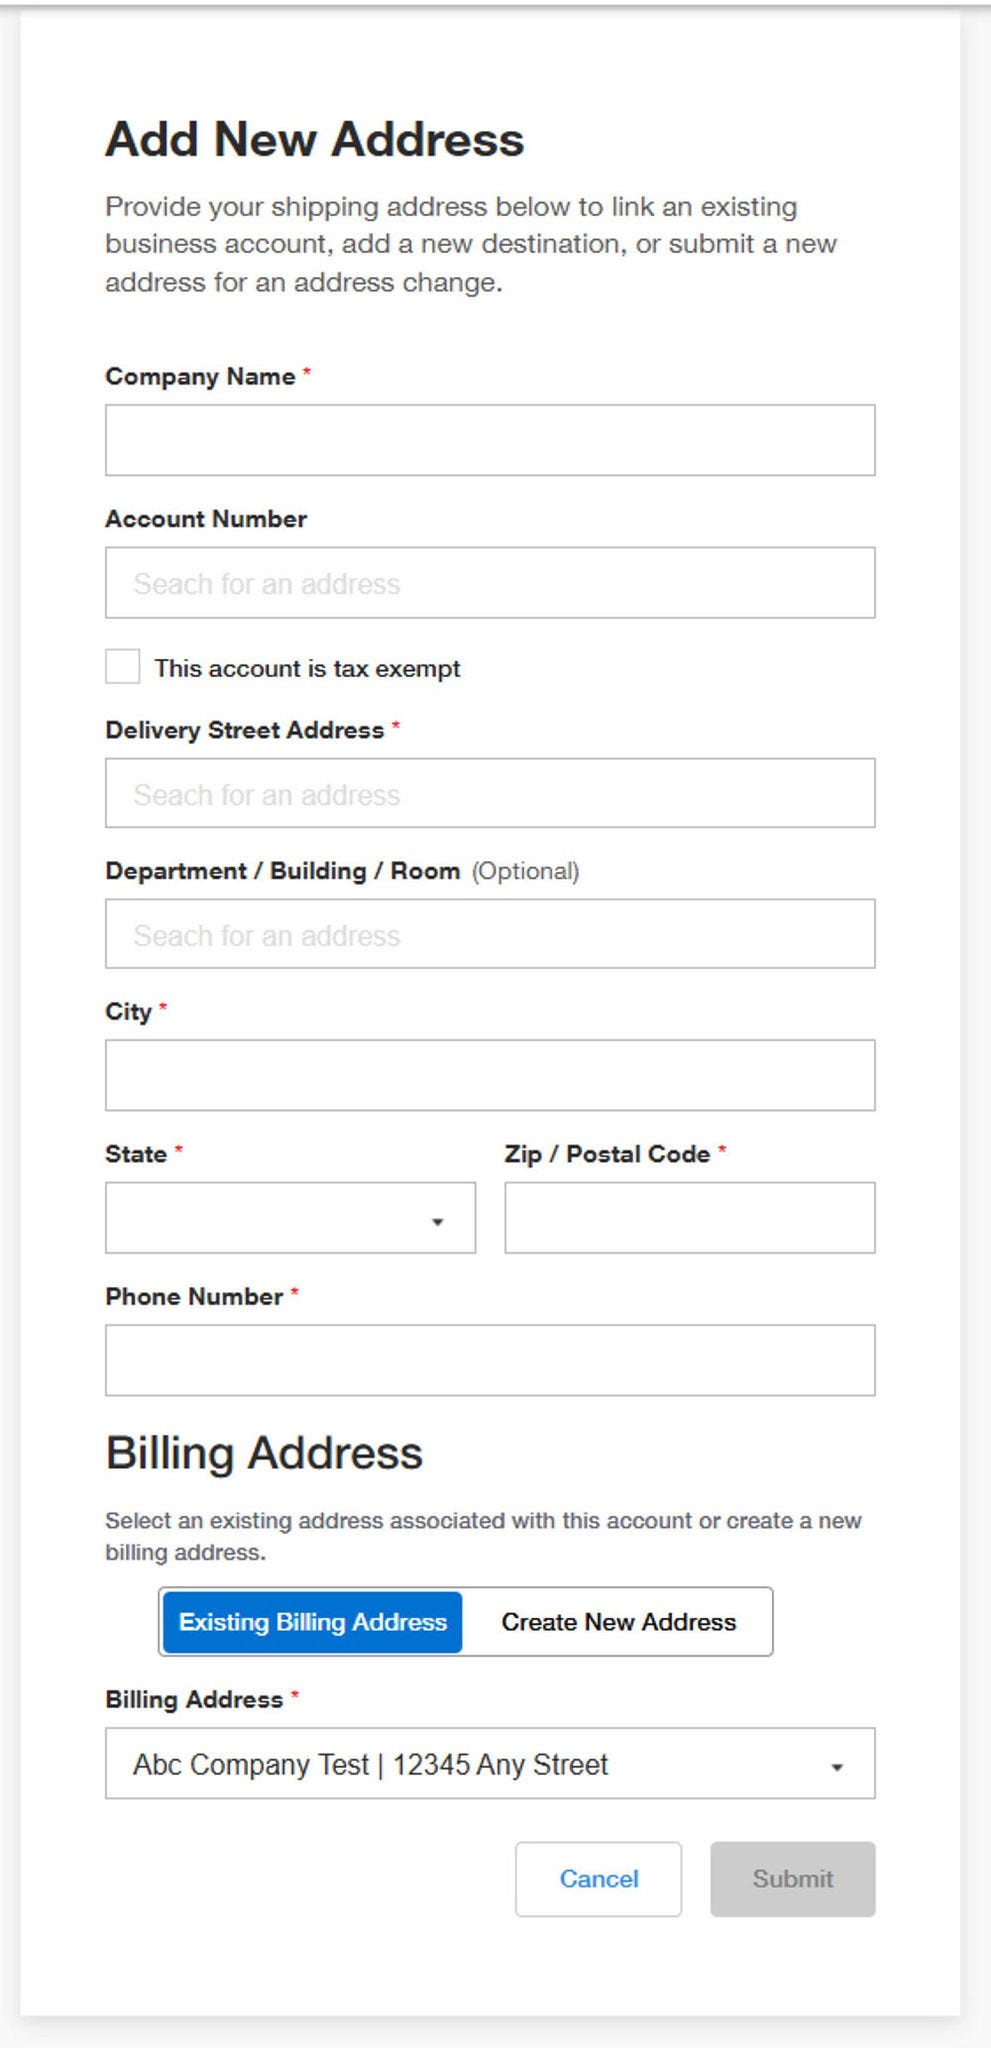Select the Existing Billing Address option
This screenshot has height=2048, width=991.
(x=311, y=1621)
